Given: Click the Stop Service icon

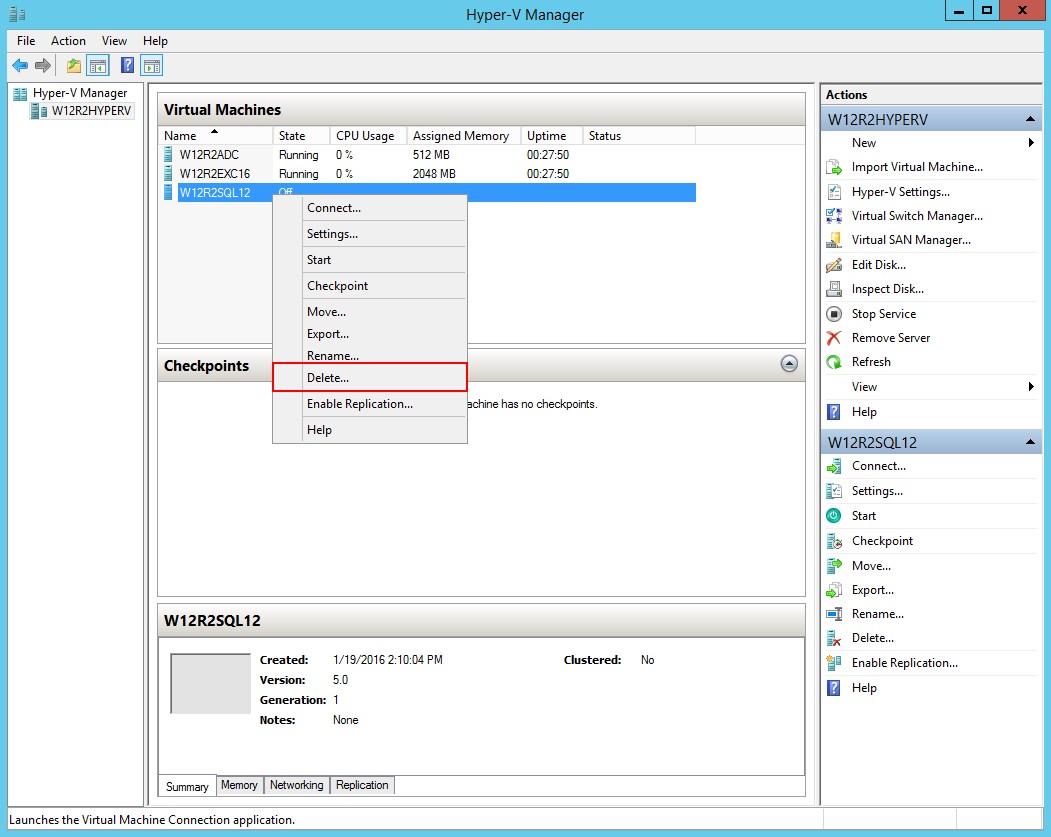Looking at the screenshot, I should (x=834, y=314).
